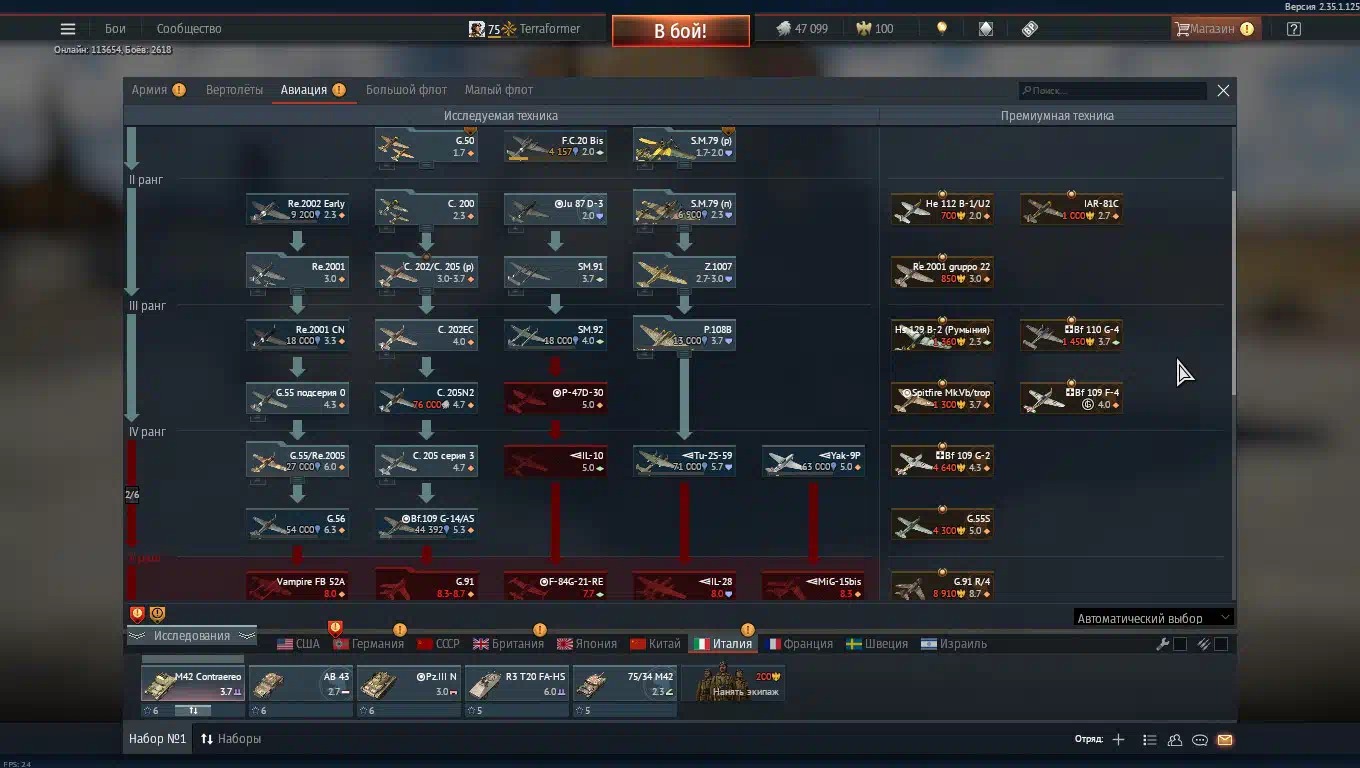Select the F.C.20 Bis aircraft card
This screenshot has height=768, width=1360.
click(555, 146)
